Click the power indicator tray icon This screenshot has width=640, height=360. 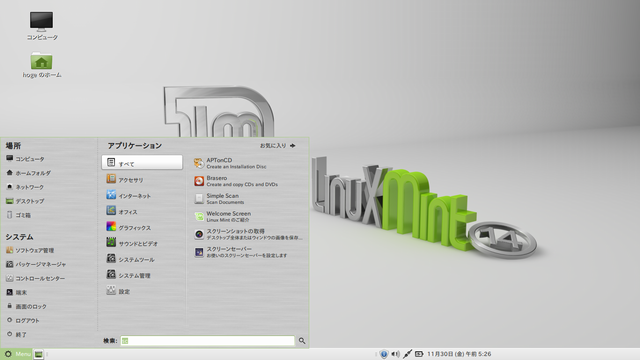(419, 354)
